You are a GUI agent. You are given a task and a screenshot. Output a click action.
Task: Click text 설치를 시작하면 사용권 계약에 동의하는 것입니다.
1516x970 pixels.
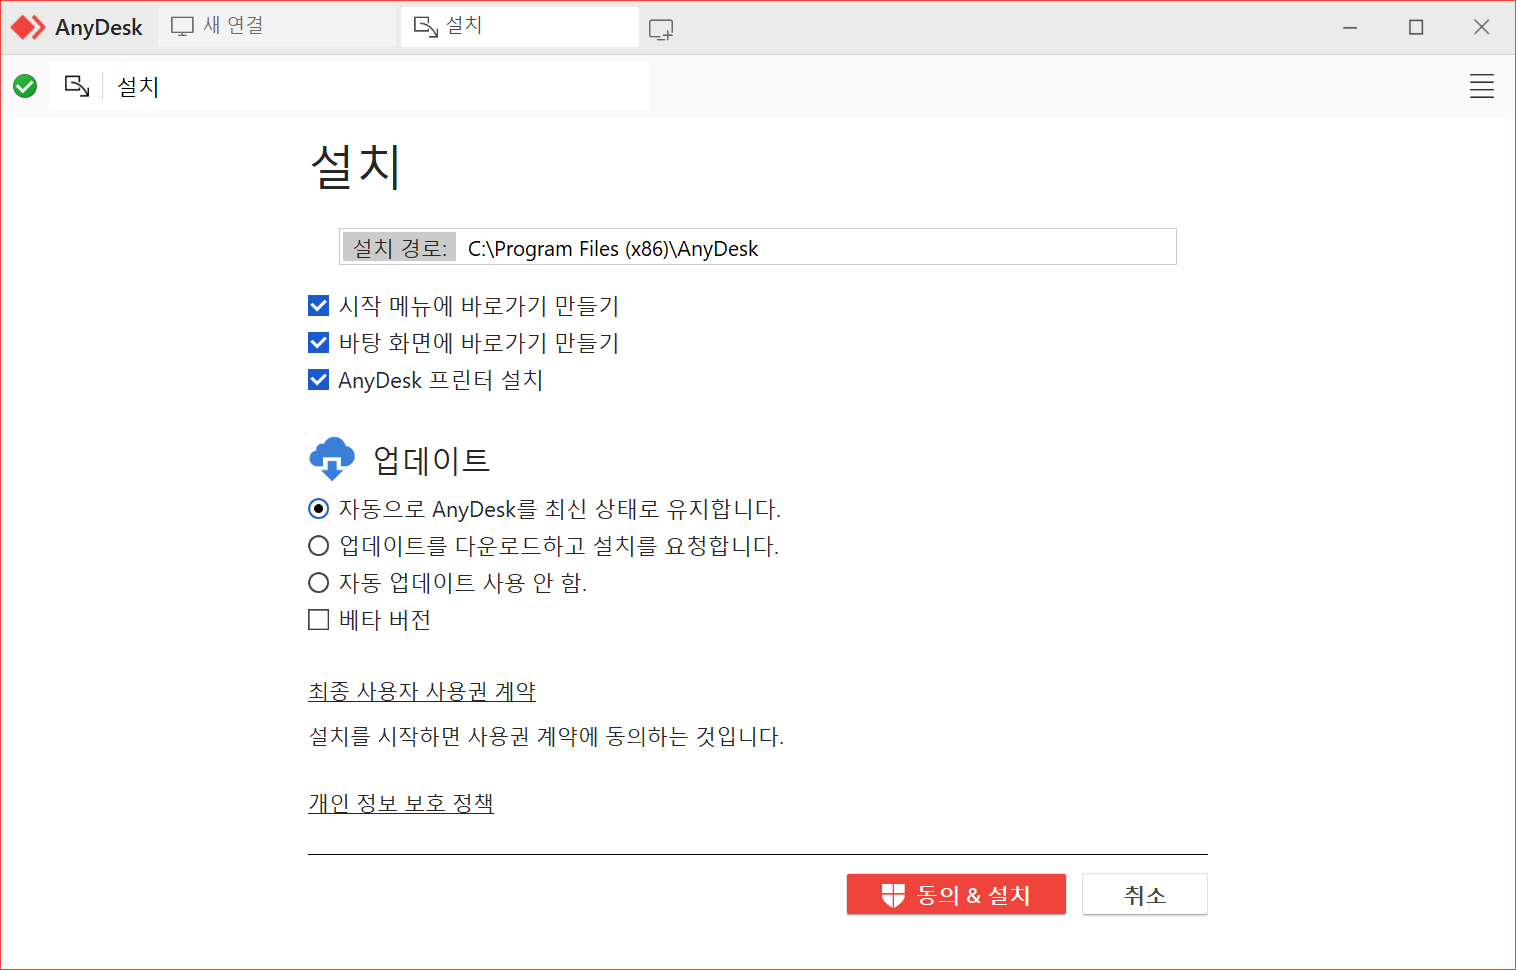click(x=546, y=737)
